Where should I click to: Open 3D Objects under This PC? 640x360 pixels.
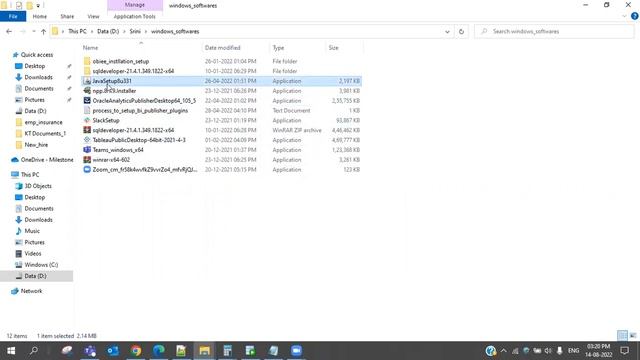tap(38, 186)
